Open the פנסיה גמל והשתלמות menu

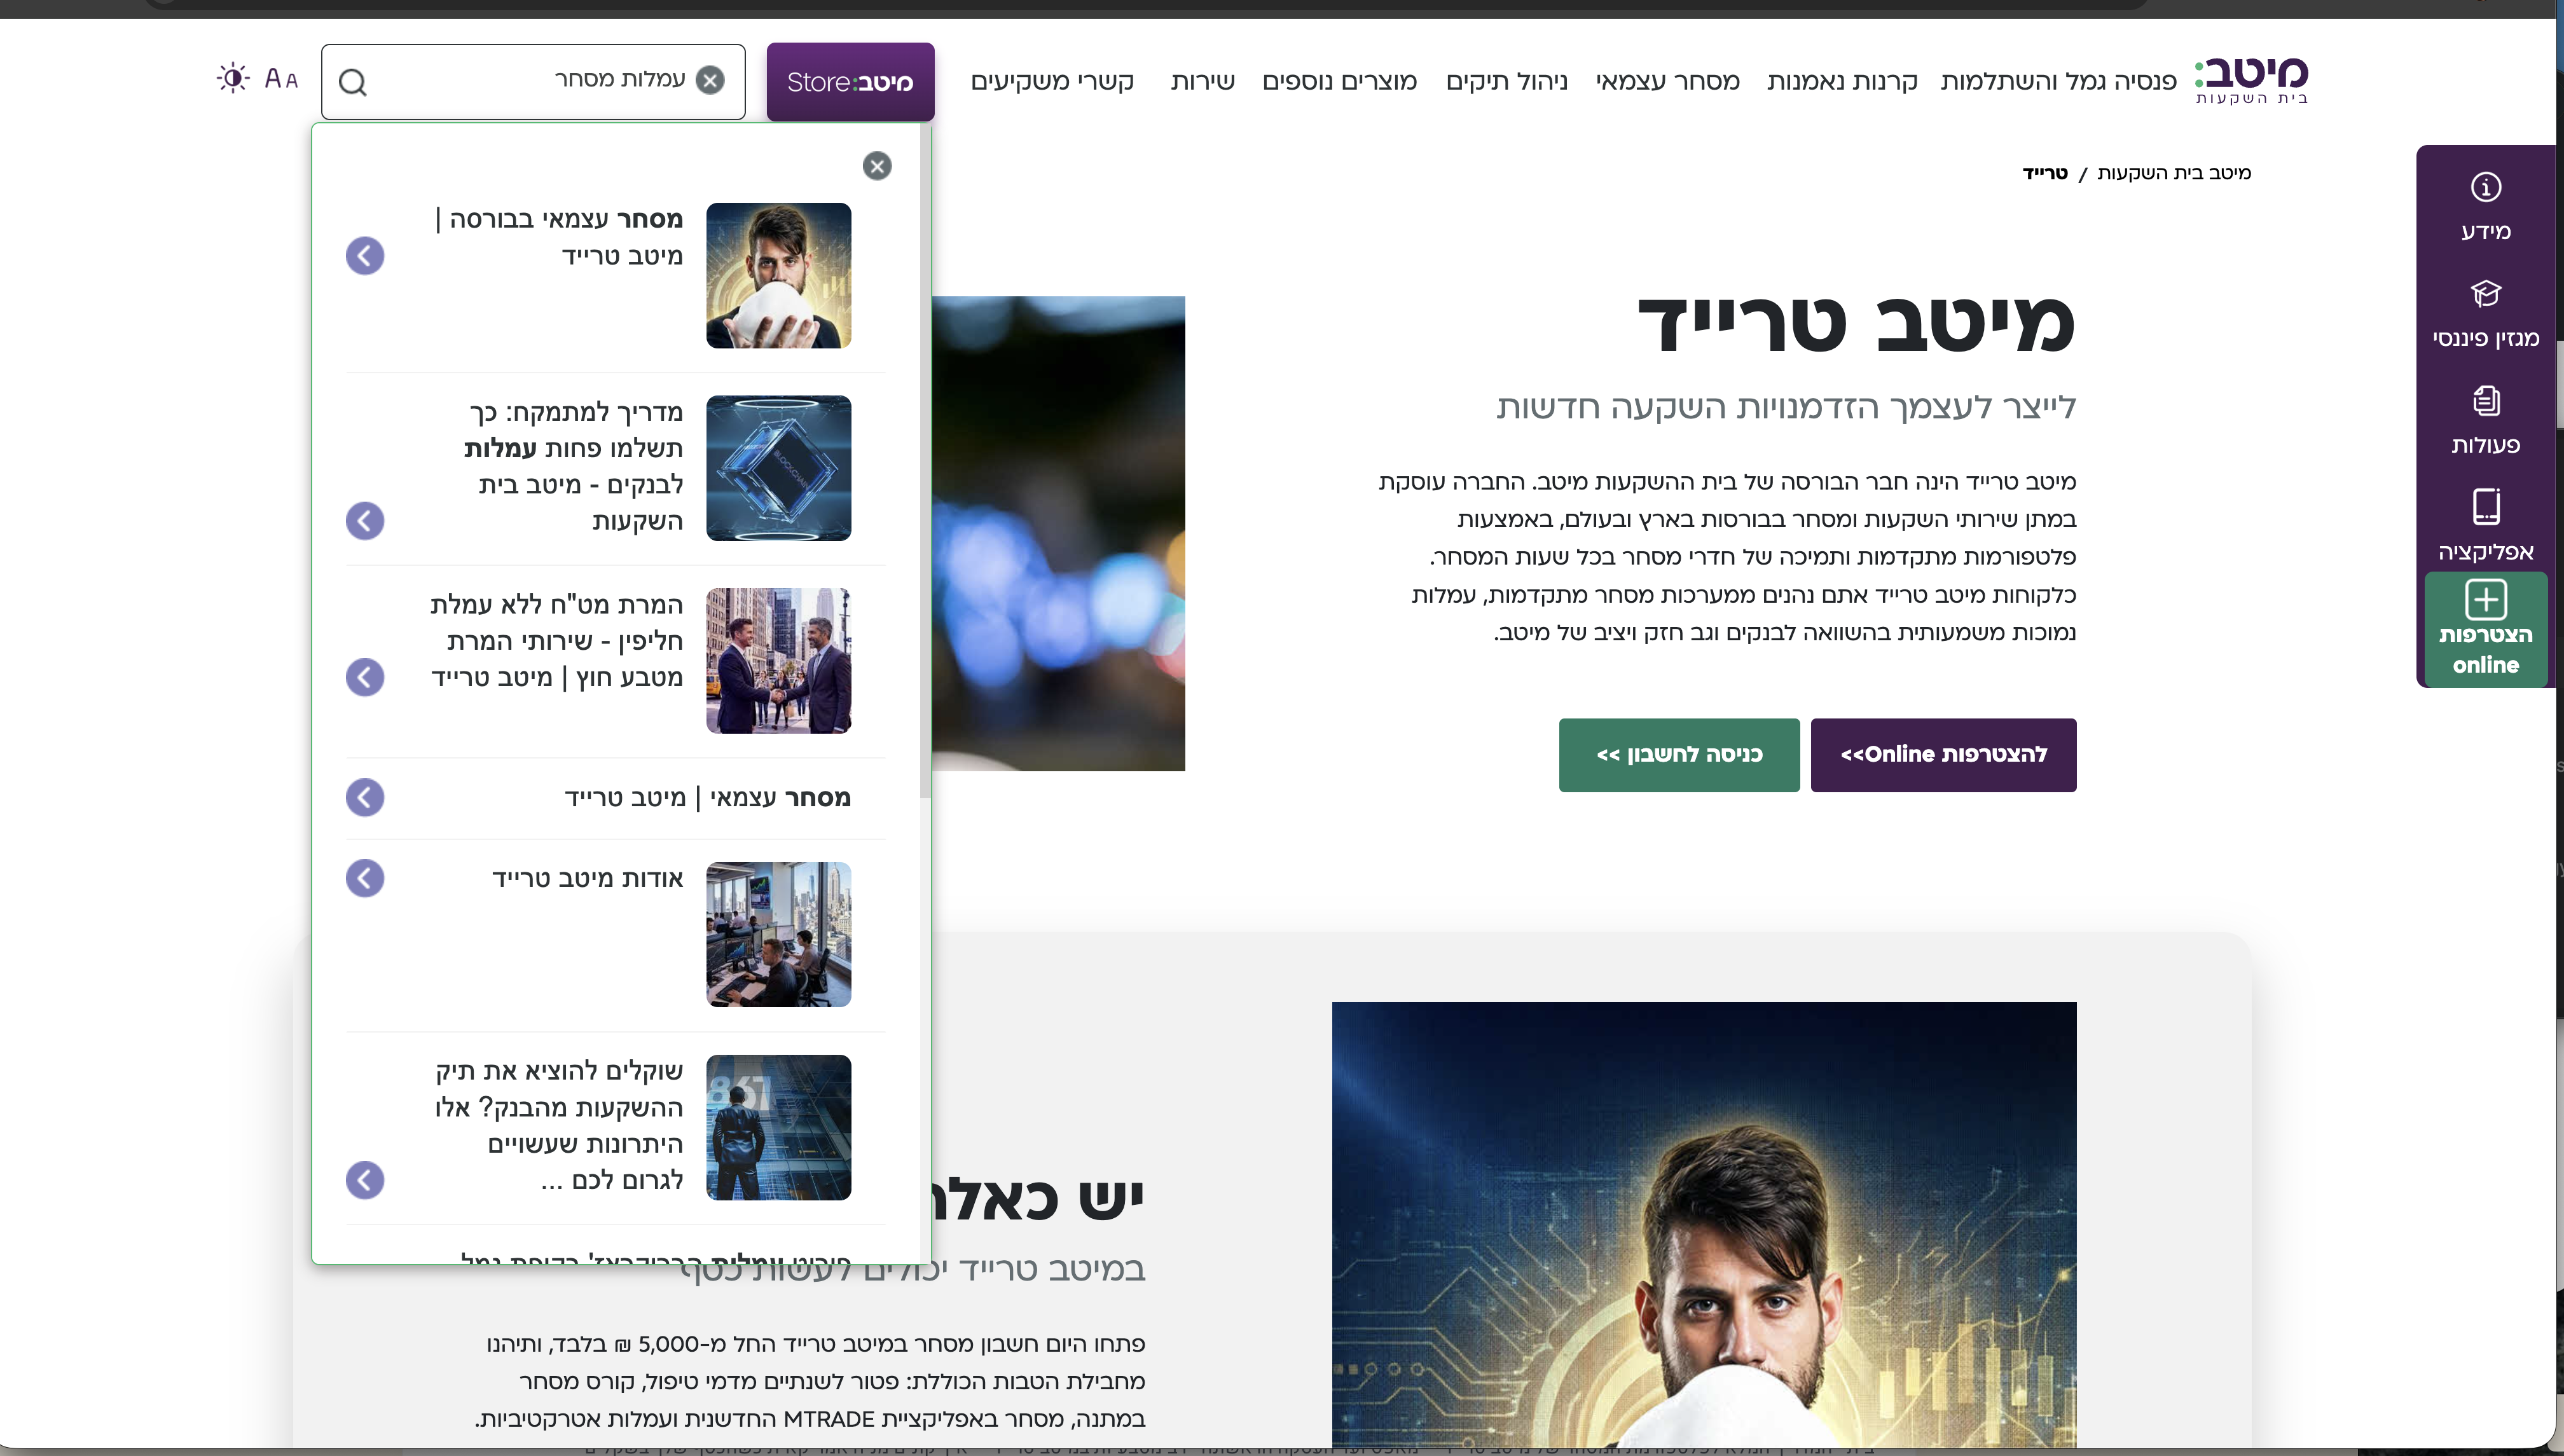point(2058,82)
